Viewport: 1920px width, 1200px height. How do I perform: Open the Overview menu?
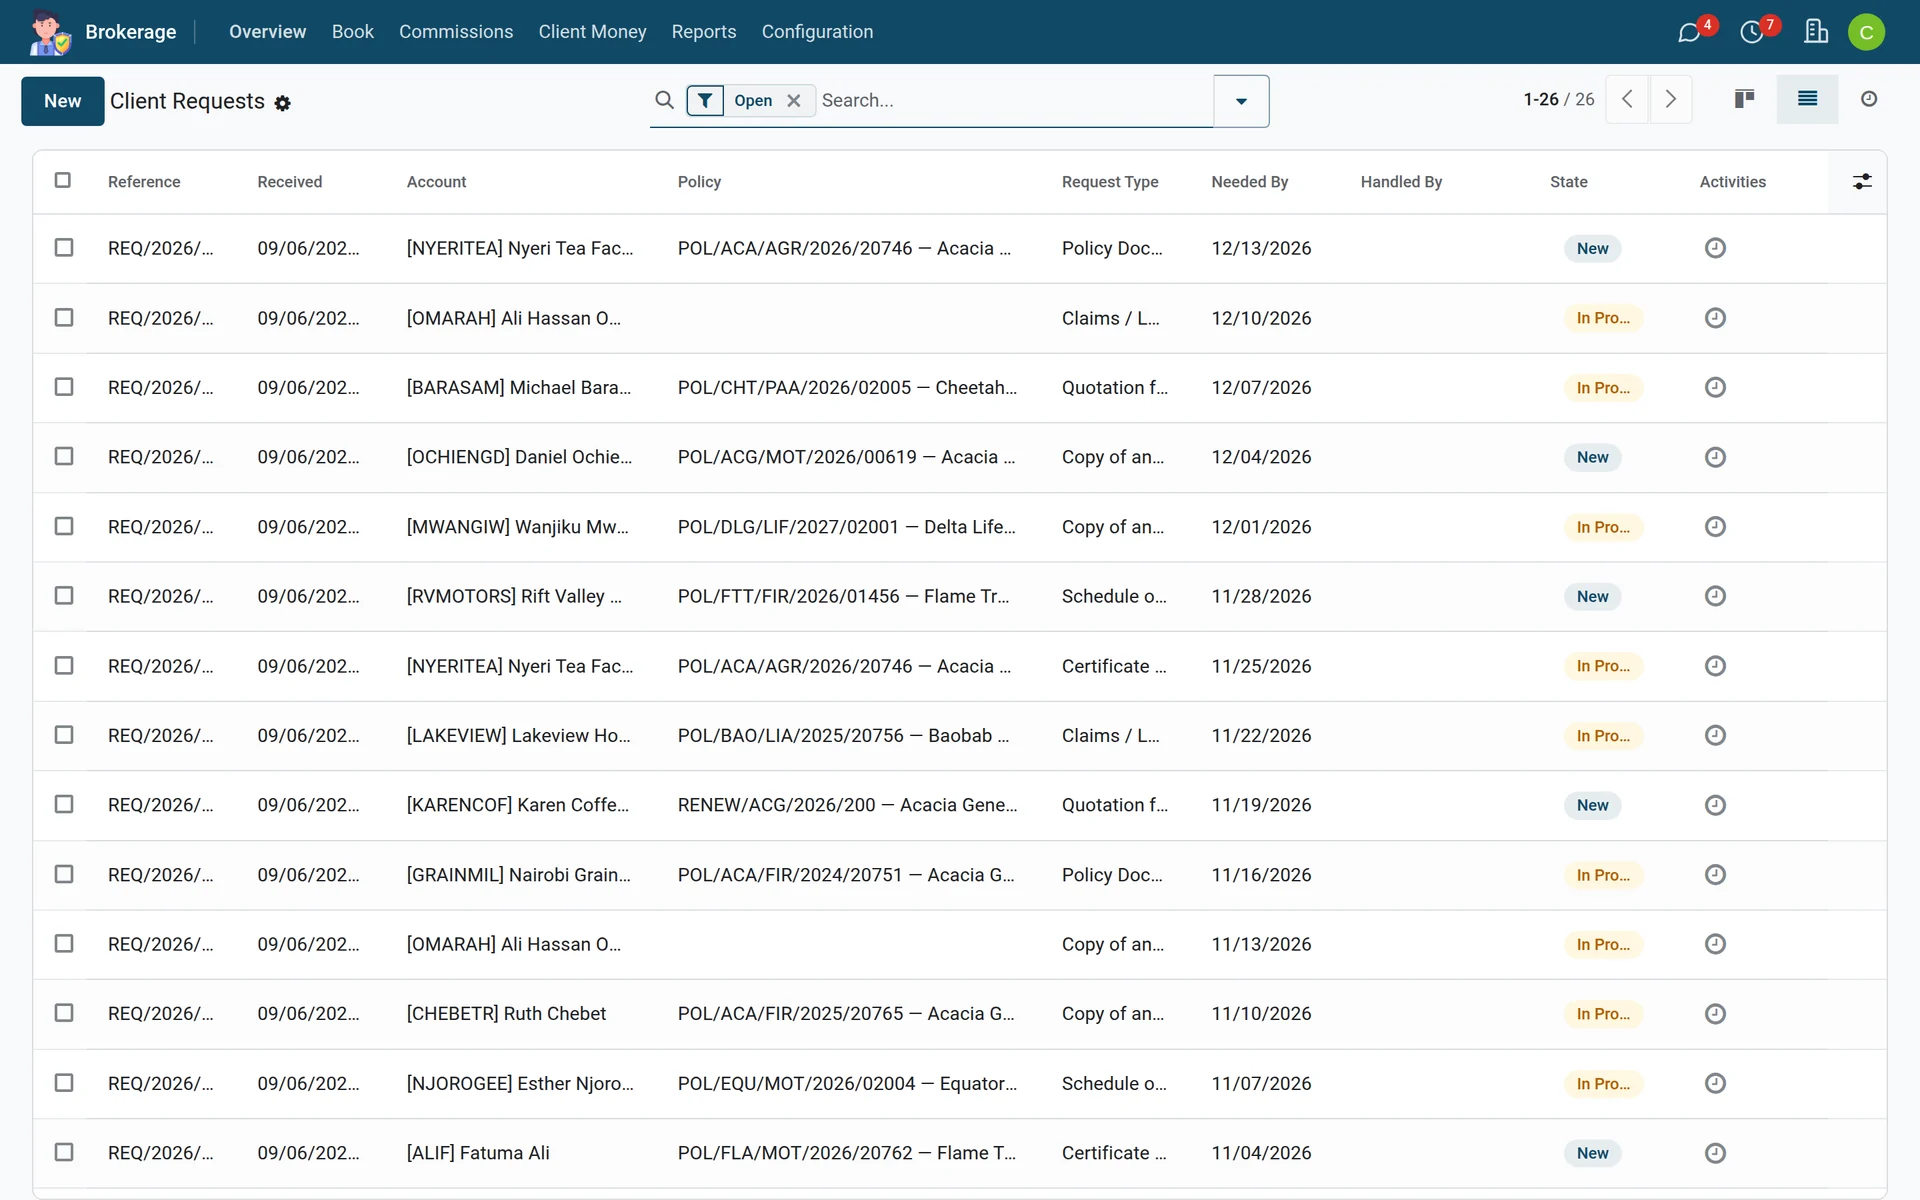pyautogui.click(x=267, y=32)
